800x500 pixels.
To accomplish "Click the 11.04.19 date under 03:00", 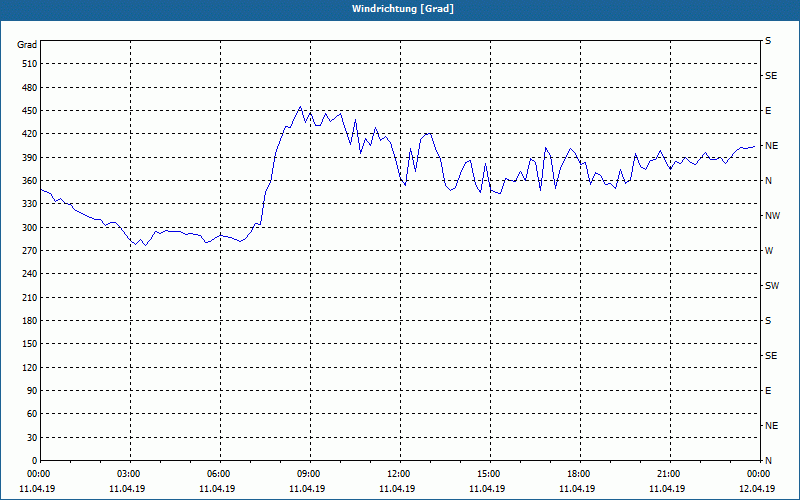I will (127, 489).
